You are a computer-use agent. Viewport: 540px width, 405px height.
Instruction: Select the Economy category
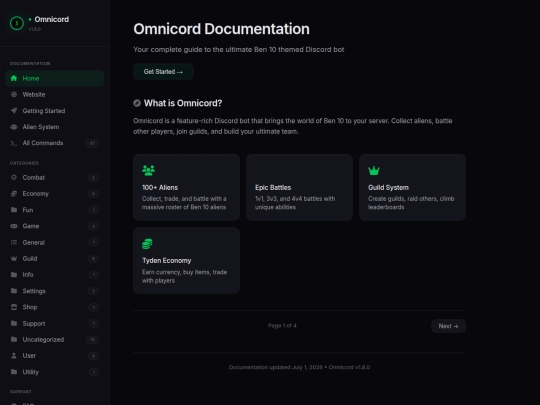coord(54,194)
